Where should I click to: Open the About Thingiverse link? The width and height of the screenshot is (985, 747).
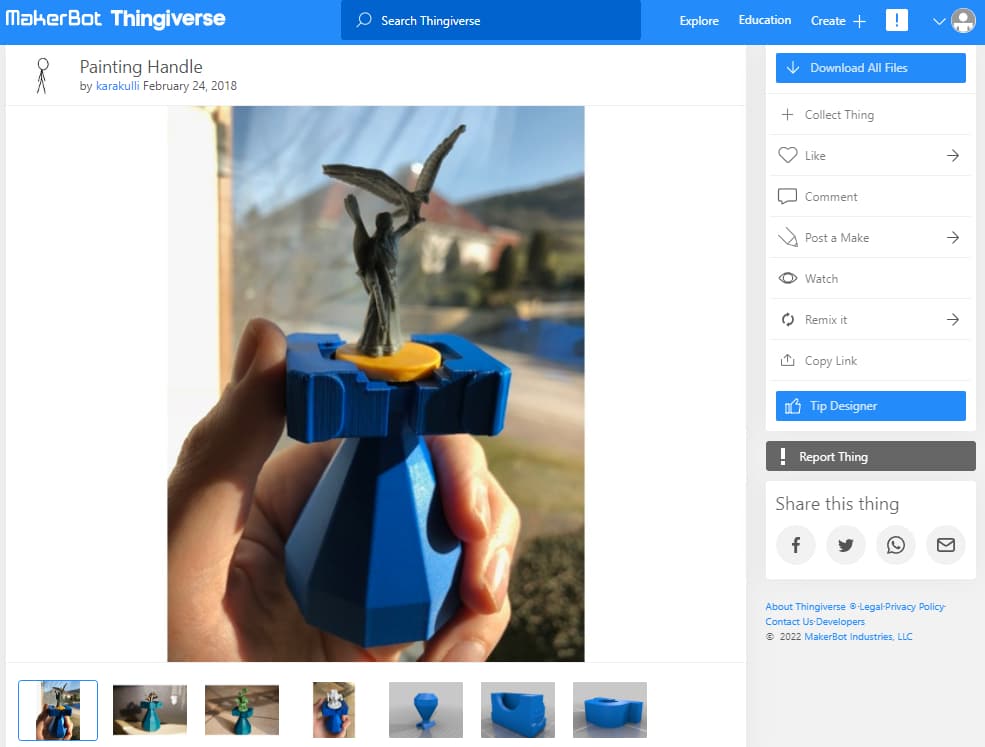pyautogui.click(x=805, y=606)
